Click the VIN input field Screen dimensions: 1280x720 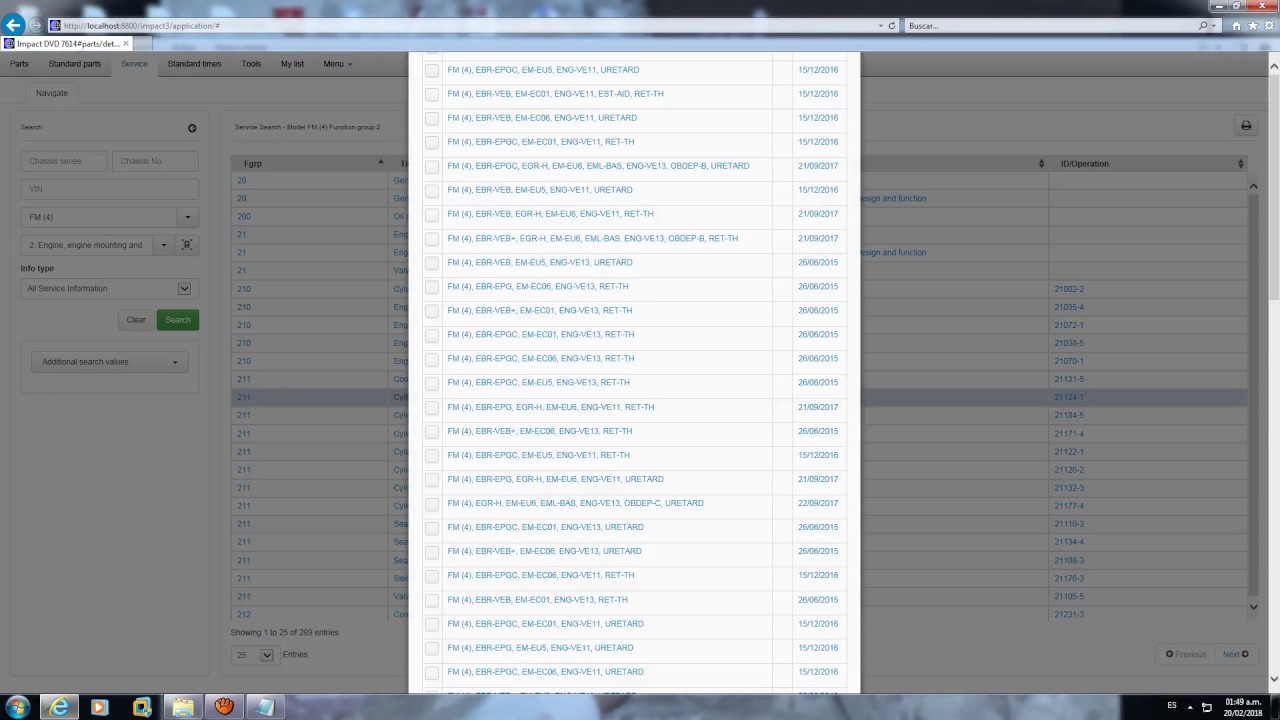110,189
